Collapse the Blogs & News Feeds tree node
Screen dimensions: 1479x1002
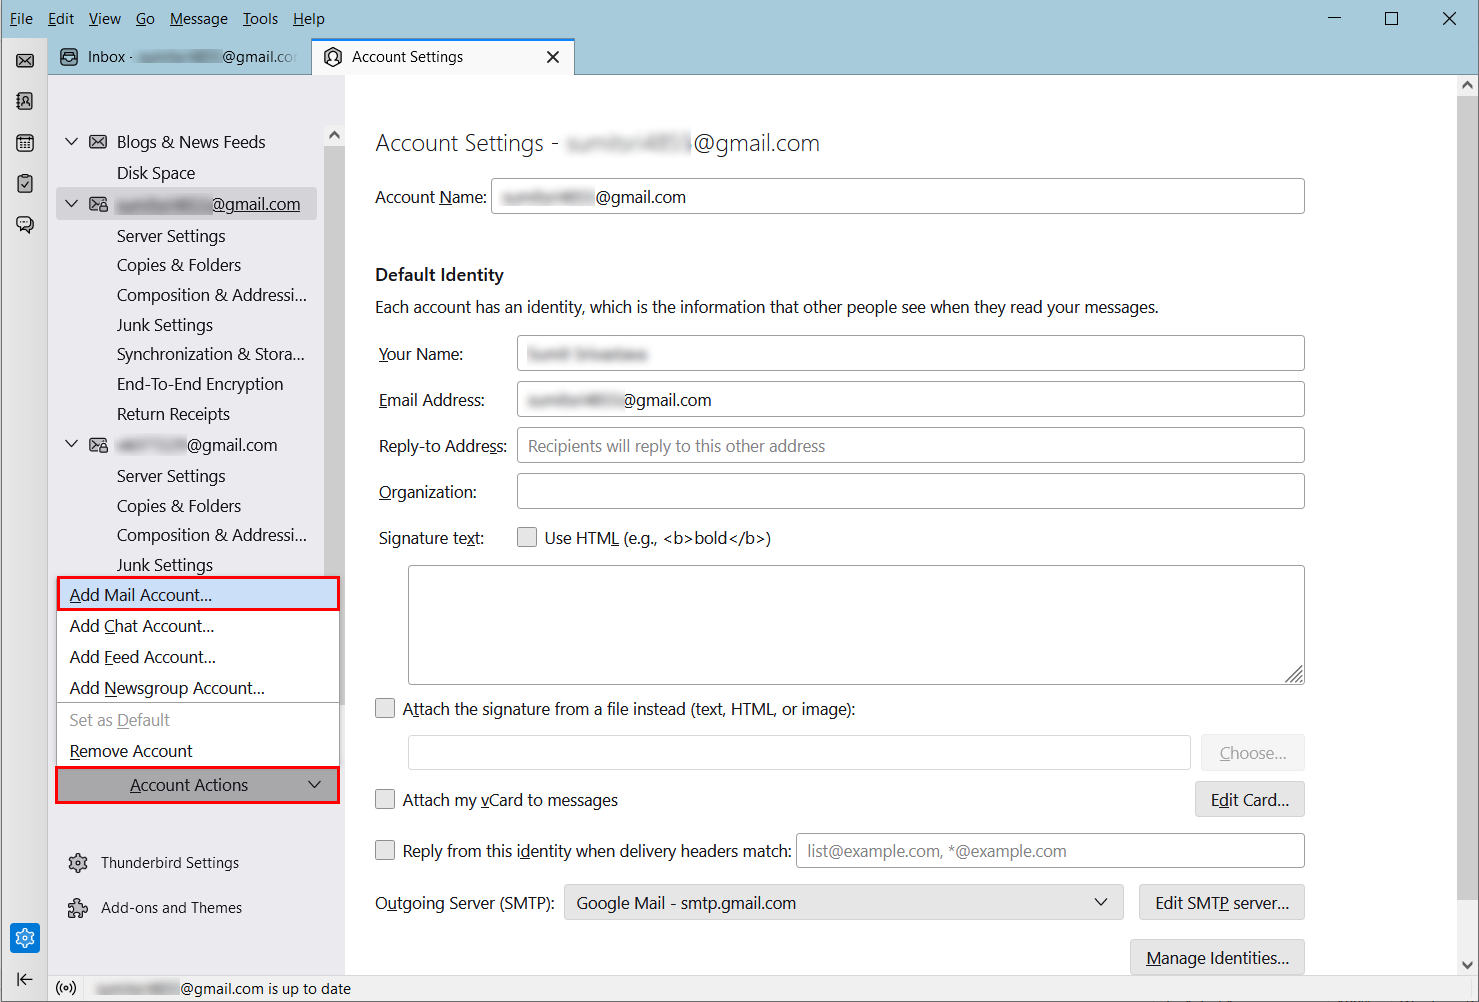[x=72, y=142]
